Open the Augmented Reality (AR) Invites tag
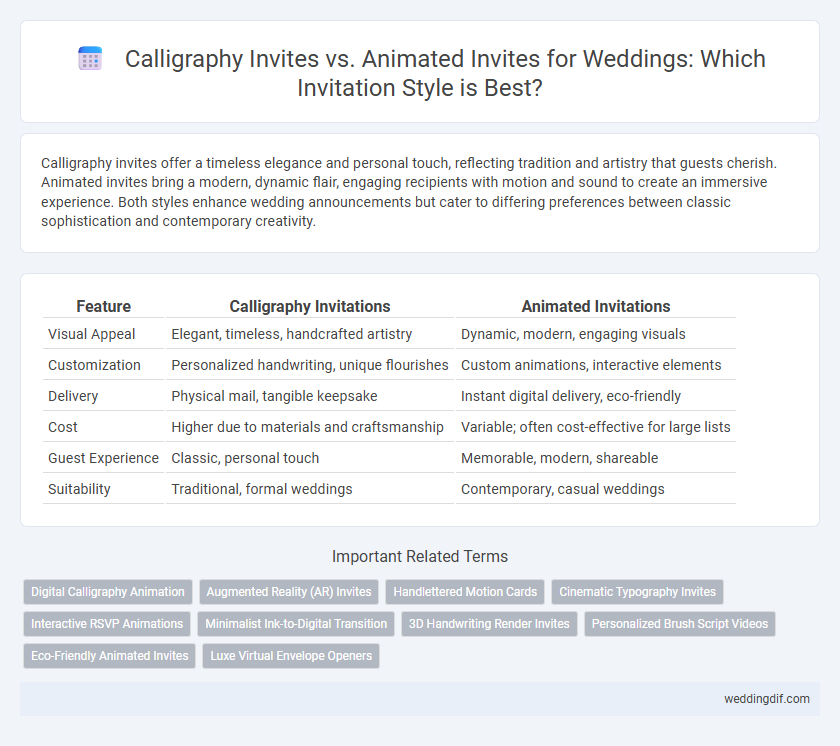840x746 pixels. 289,592
